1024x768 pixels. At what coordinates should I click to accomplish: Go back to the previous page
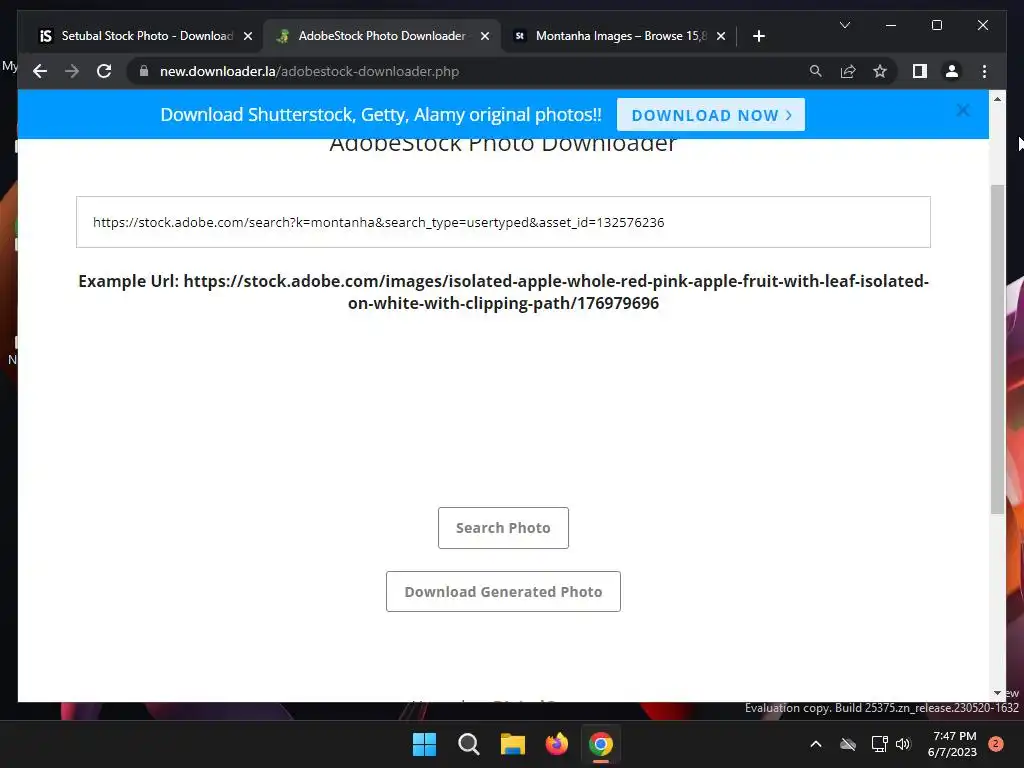(x=40, y=71)
